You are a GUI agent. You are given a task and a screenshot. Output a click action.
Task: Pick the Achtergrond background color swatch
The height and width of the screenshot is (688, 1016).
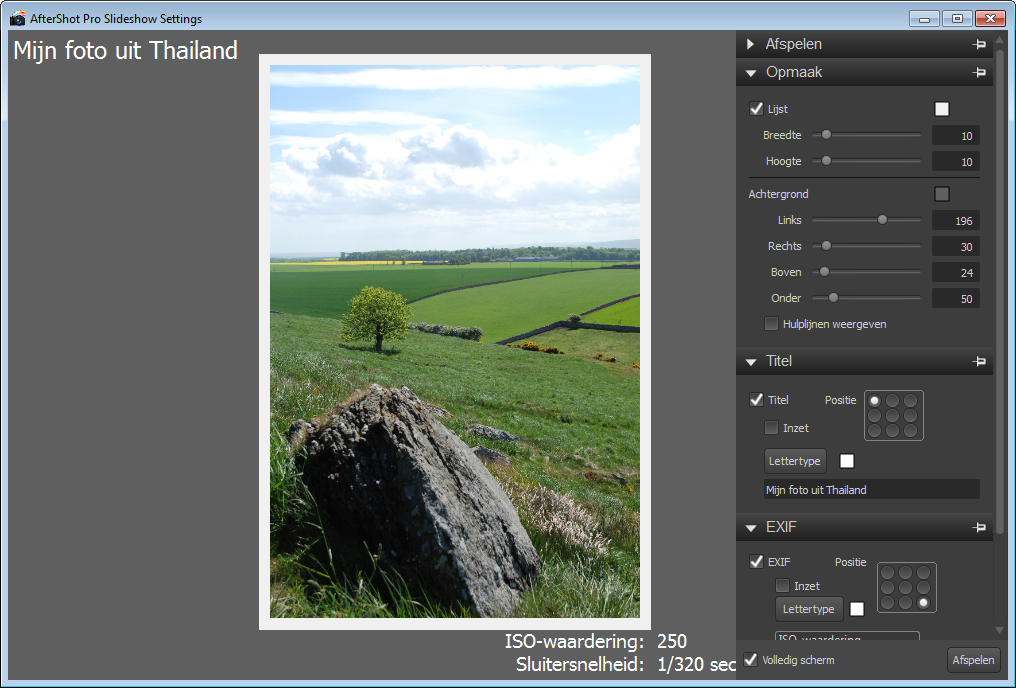point(941,194)
